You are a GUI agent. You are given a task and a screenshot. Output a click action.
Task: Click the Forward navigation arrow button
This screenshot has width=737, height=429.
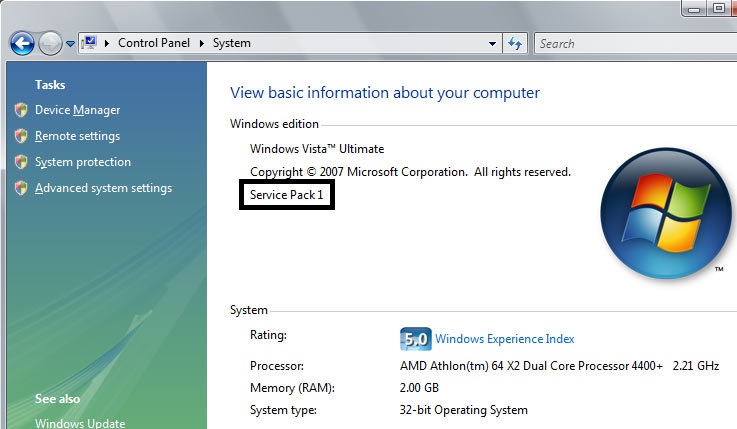50,44
